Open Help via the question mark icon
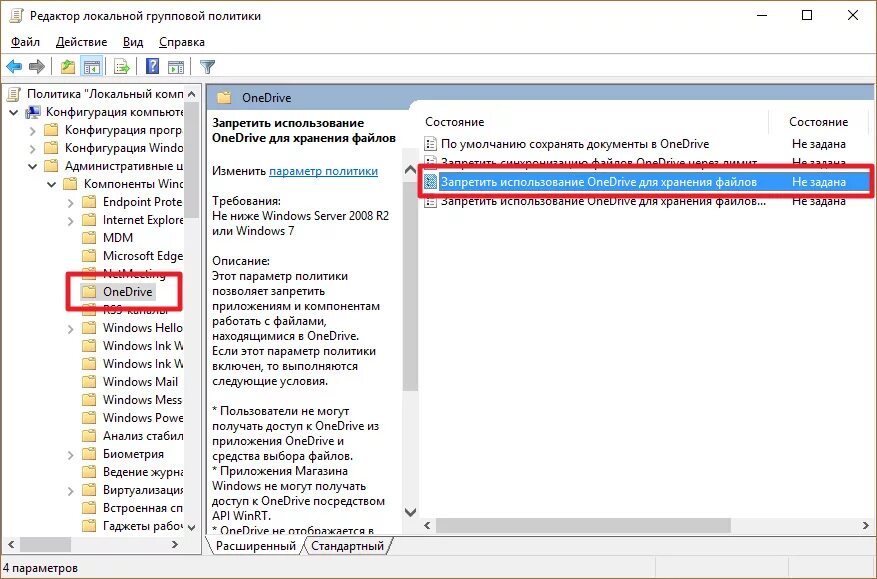Screen dimensions: 877x579 tap(152, 67)
